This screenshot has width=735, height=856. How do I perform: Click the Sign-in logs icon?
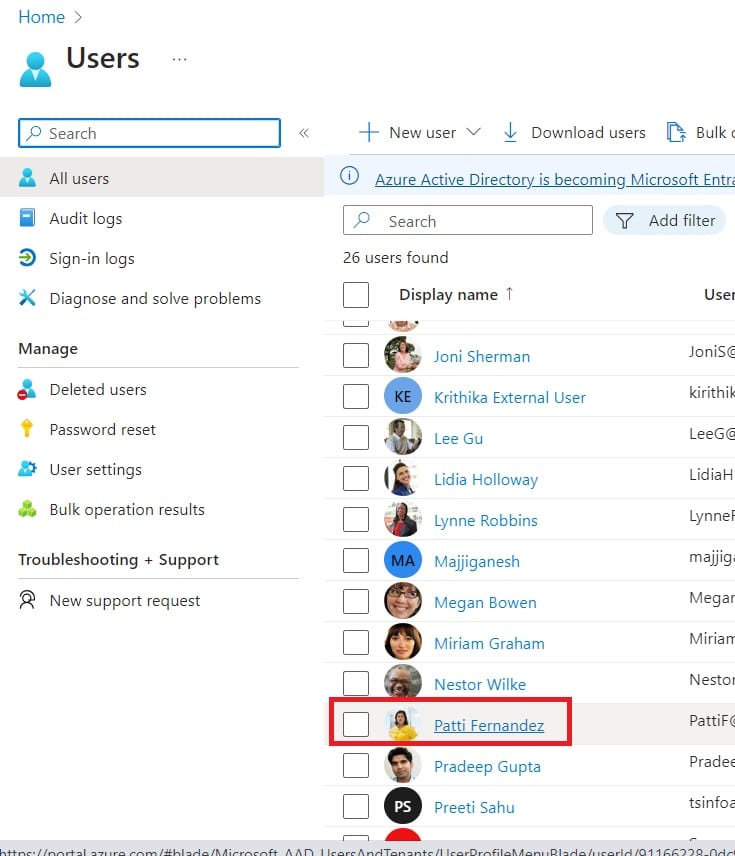(27, 258)
